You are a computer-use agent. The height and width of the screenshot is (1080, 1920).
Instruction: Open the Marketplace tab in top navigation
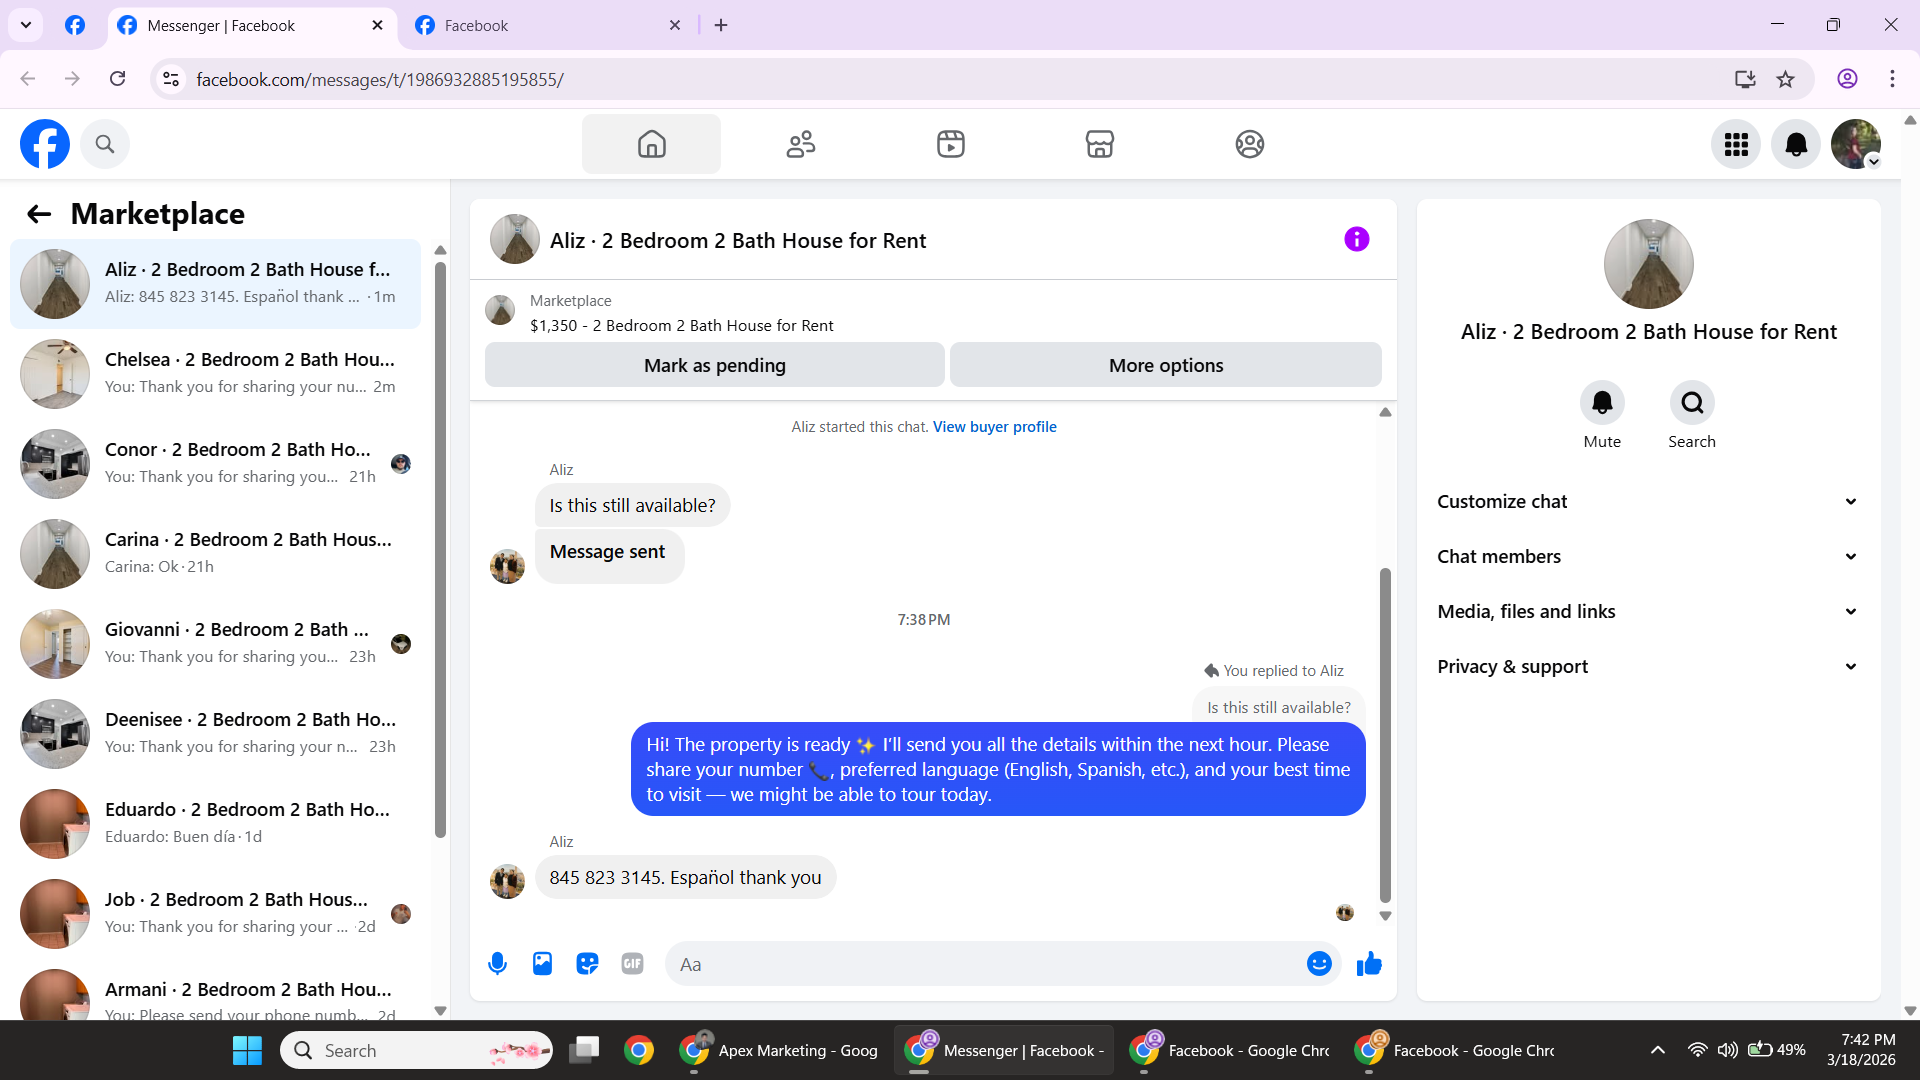pyautogui.click(x=1100, y=145)
